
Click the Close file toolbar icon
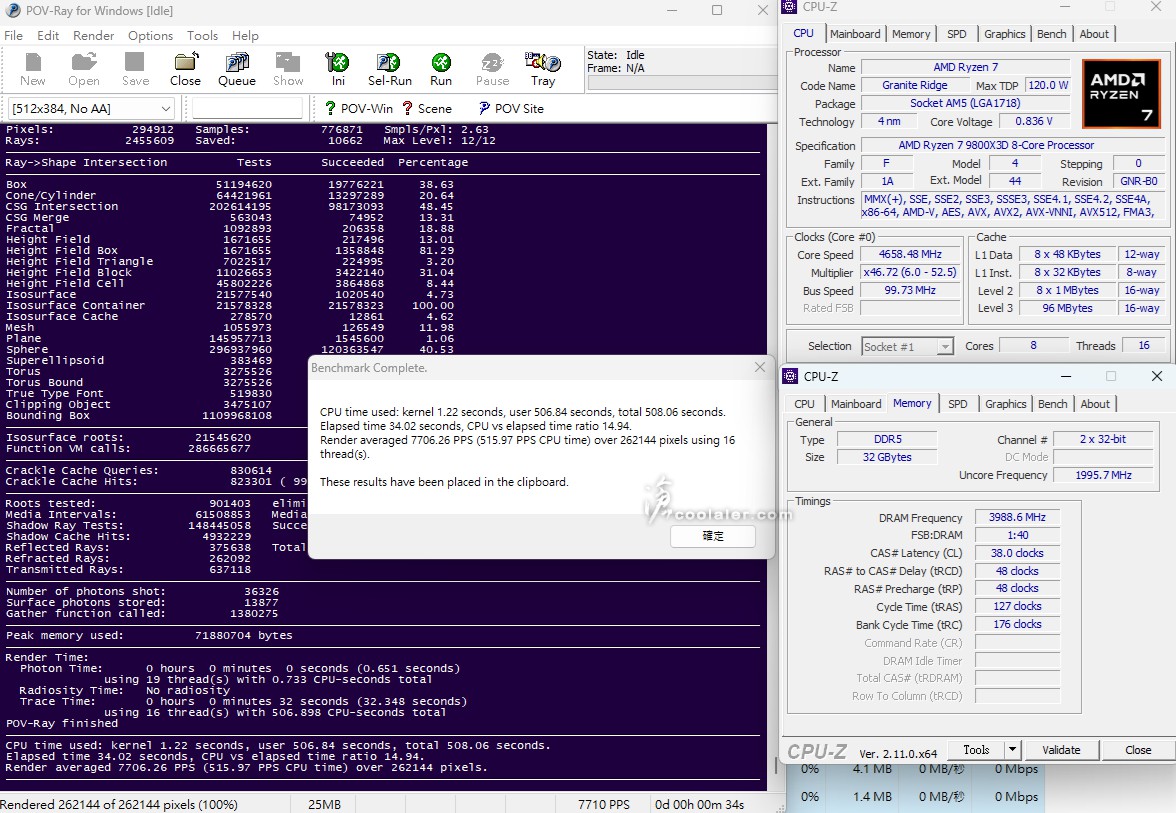point(185,70)
